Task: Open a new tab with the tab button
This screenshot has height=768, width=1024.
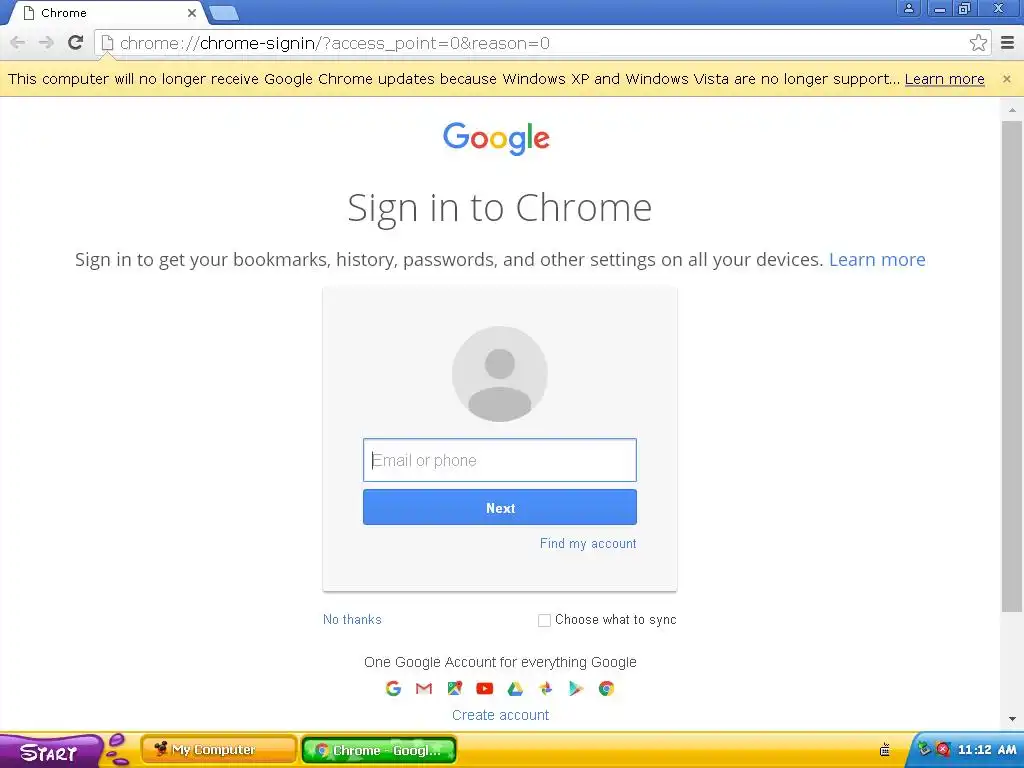Action: 224,13
